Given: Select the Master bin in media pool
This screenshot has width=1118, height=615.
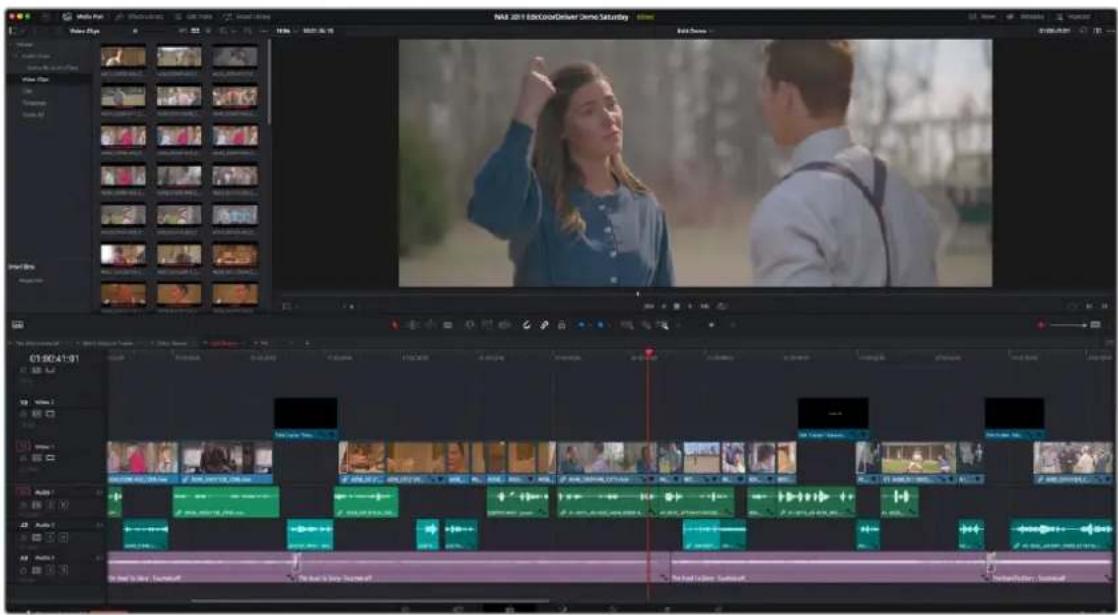Looking at the screenshot, I should [23, 43].
